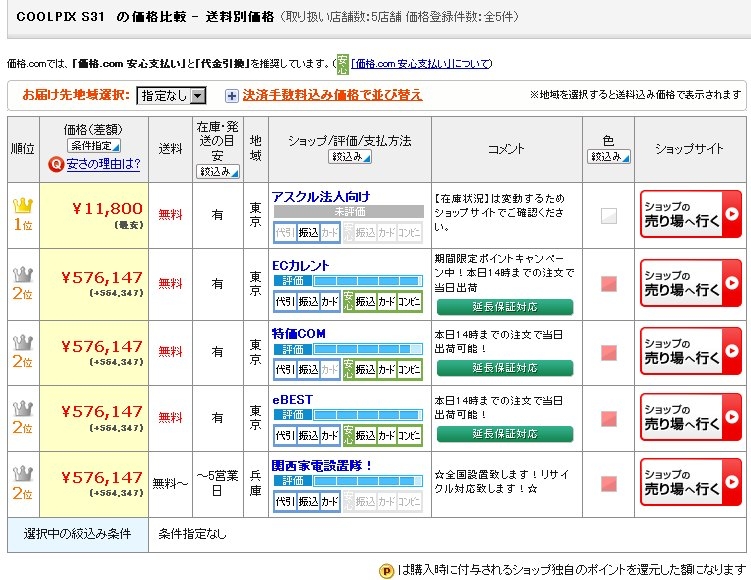Image resolution: width=751 pixels, height=580 pixels.
Task: Select the pink color swatch in the 特価COM row
Action: pyautogui.click(x=609, y=353)
